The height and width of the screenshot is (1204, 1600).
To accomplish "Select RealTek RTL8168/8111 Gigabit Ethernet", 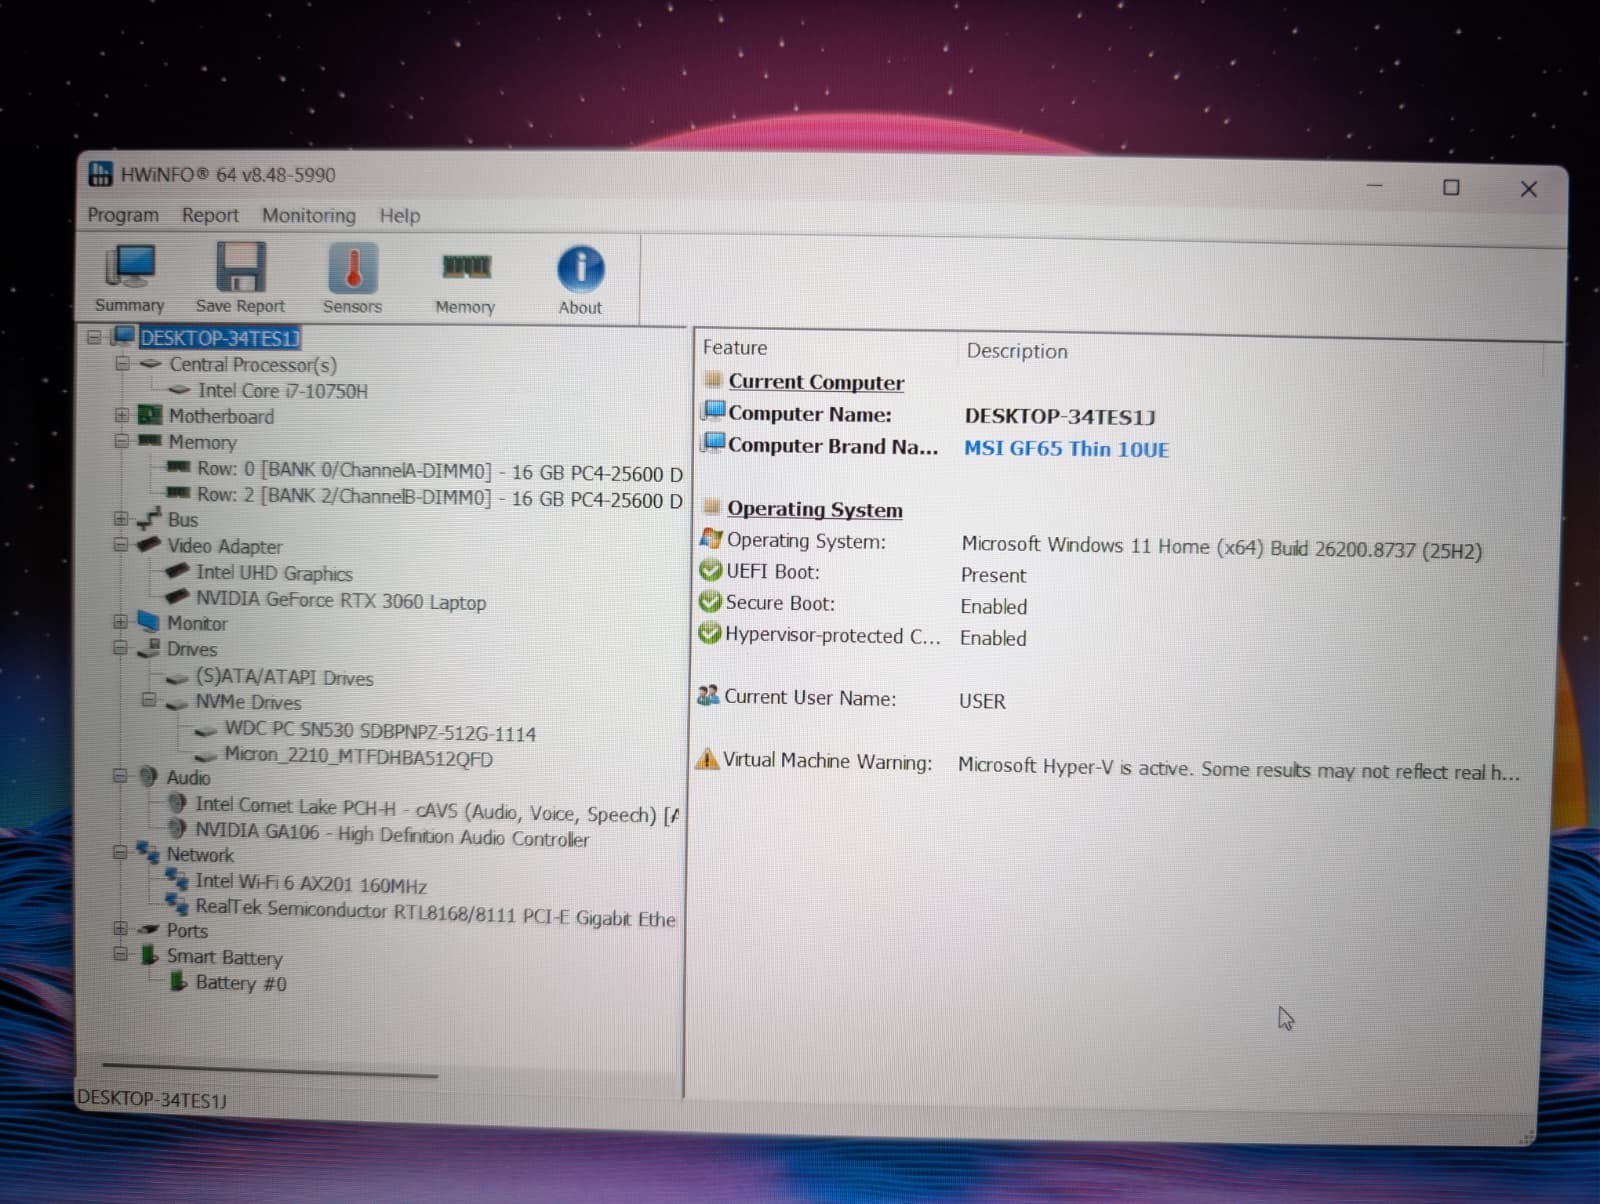I will point(435,912).
